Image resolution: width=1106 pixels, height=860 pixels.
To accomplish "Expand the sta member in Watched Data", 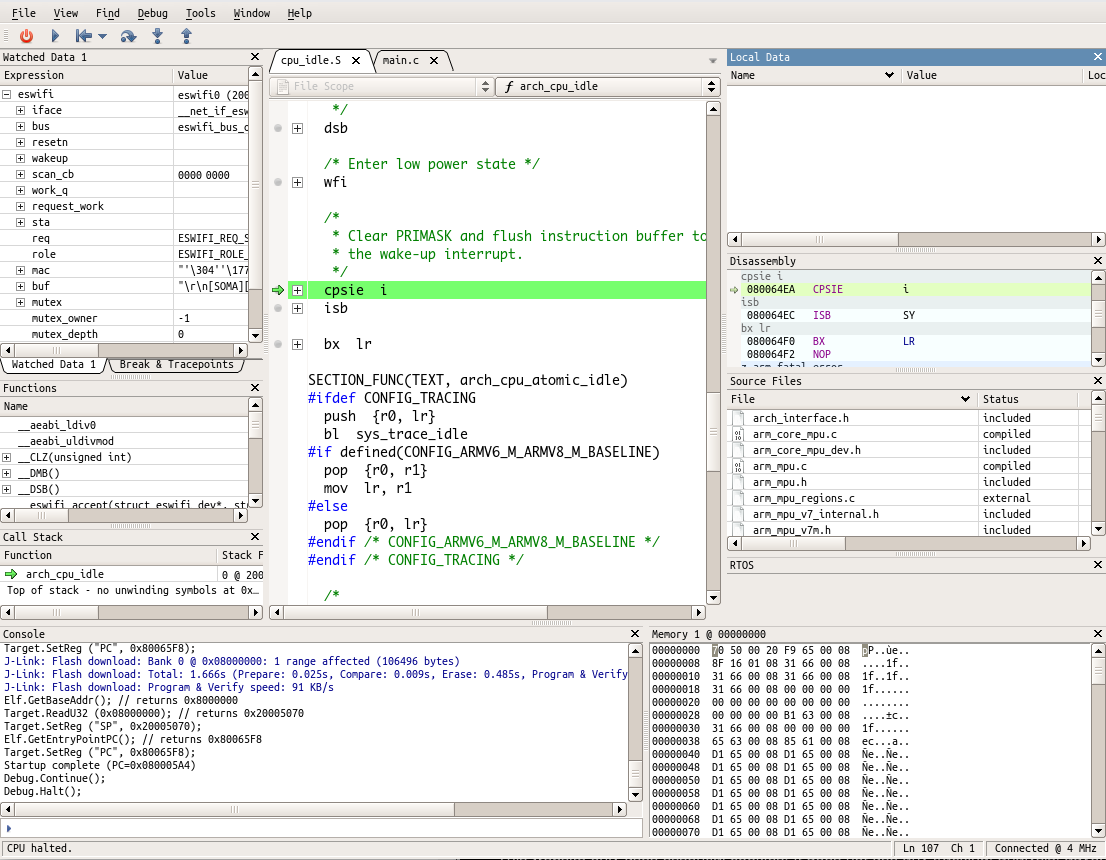I will tap(20, 222).
